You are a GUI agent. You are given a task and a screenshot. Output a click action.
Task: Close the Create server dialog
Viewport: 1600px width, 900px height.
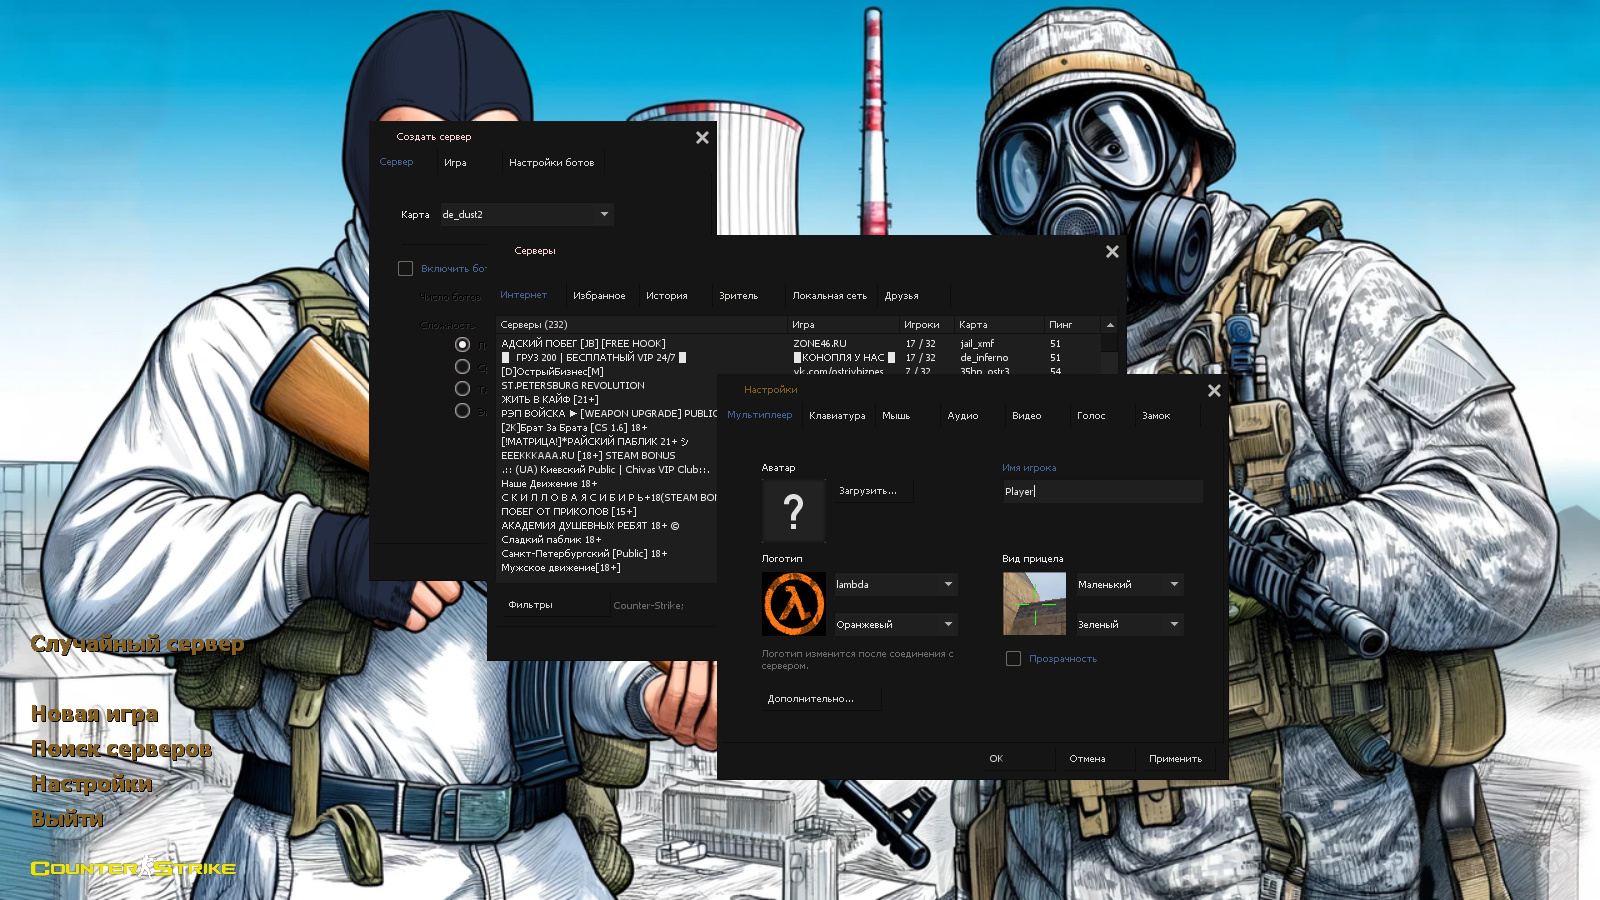(x=702, y=138)
